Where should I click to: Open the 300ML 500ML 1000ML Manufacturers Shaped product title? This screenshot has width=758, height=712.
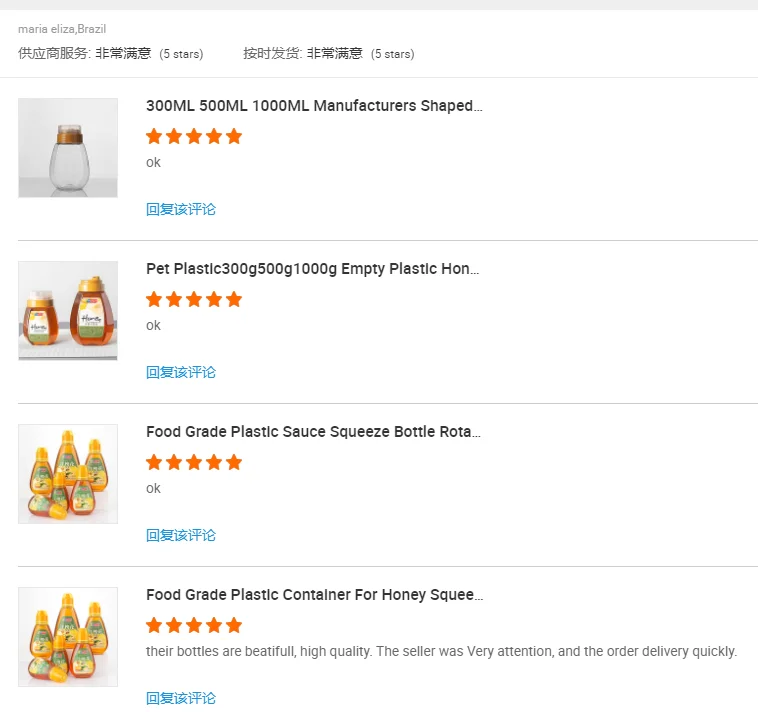pyautogui.click(x=314, y=106)
